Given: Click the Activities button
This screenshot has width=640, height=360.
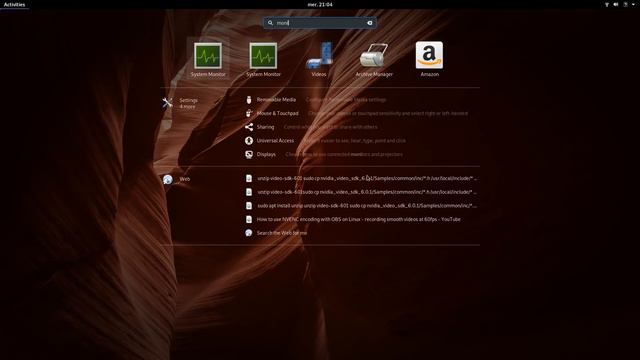Looking at the screenshot, I should pos(14,4).
